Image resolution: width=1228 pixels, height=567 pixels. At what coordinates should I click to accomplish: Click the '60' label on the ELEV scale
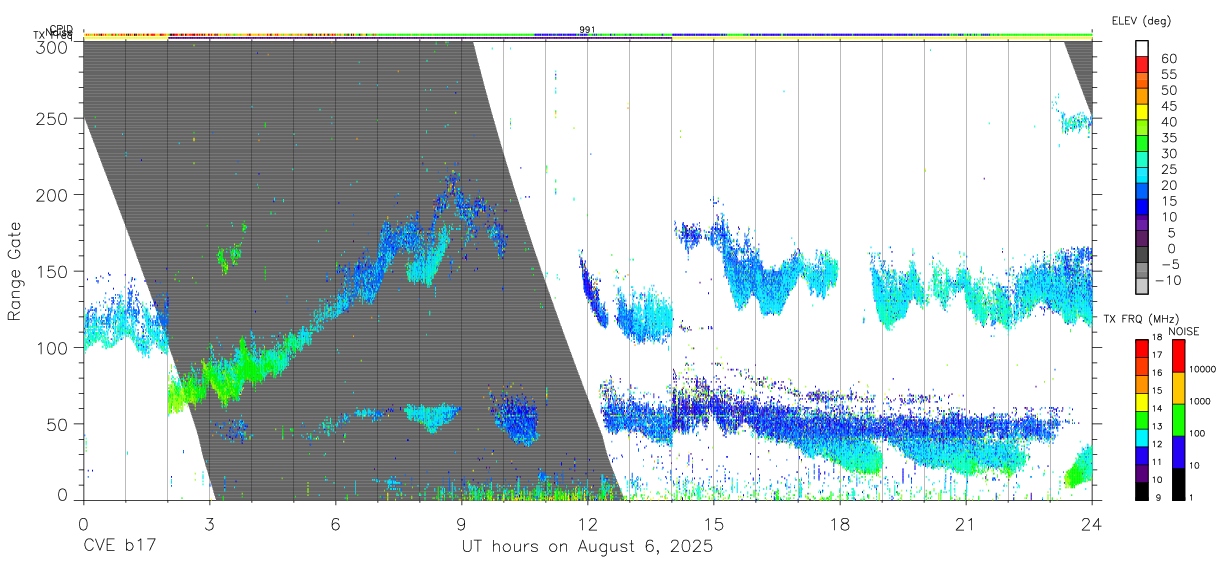click(1167, 59)
